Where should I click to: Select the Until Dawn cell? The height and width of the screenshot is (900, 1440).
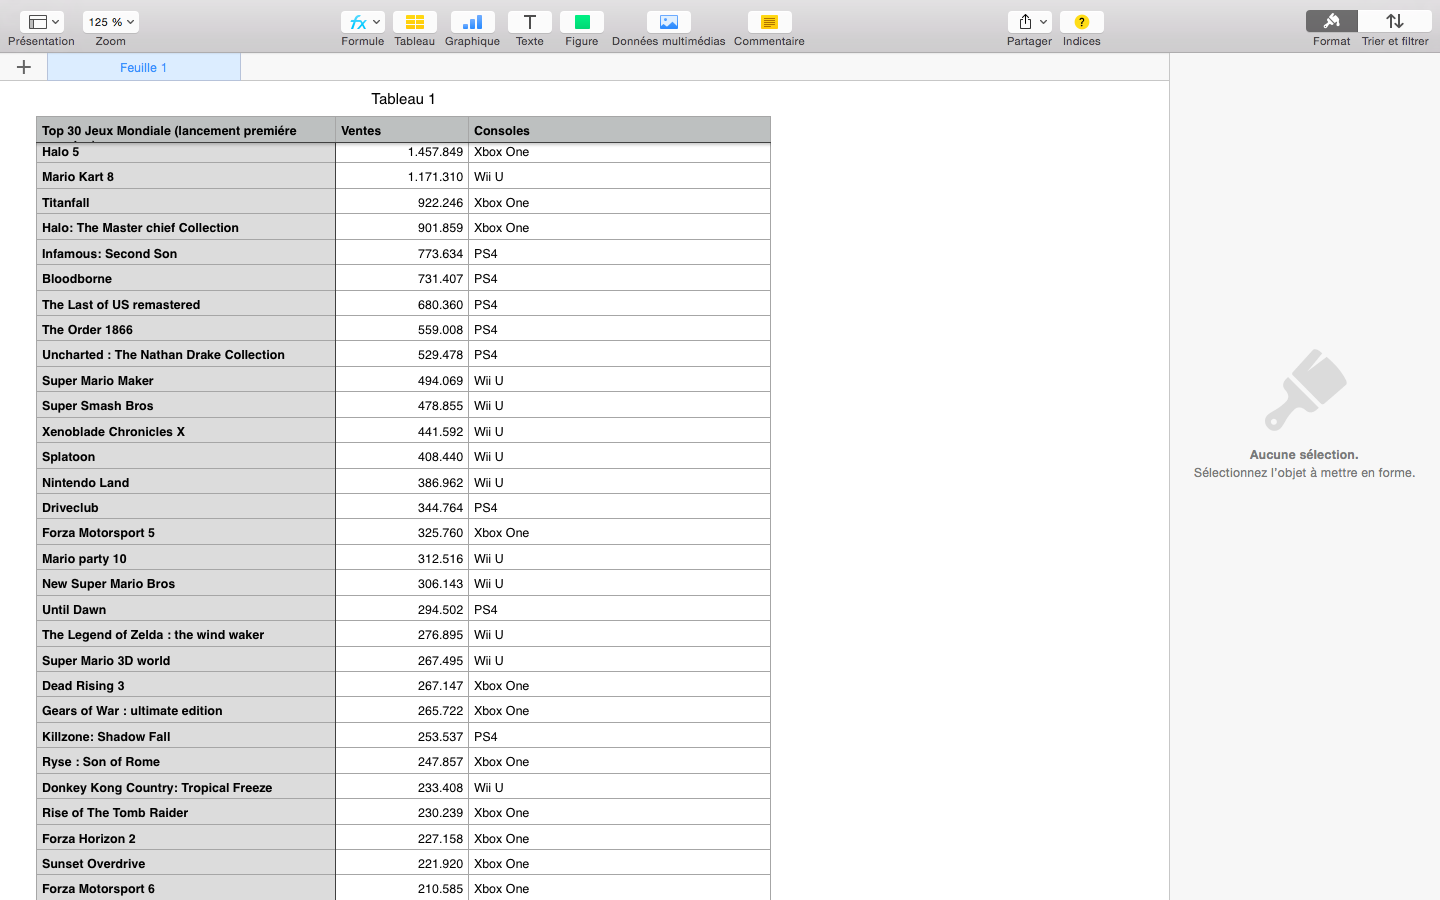click(186, 609)
